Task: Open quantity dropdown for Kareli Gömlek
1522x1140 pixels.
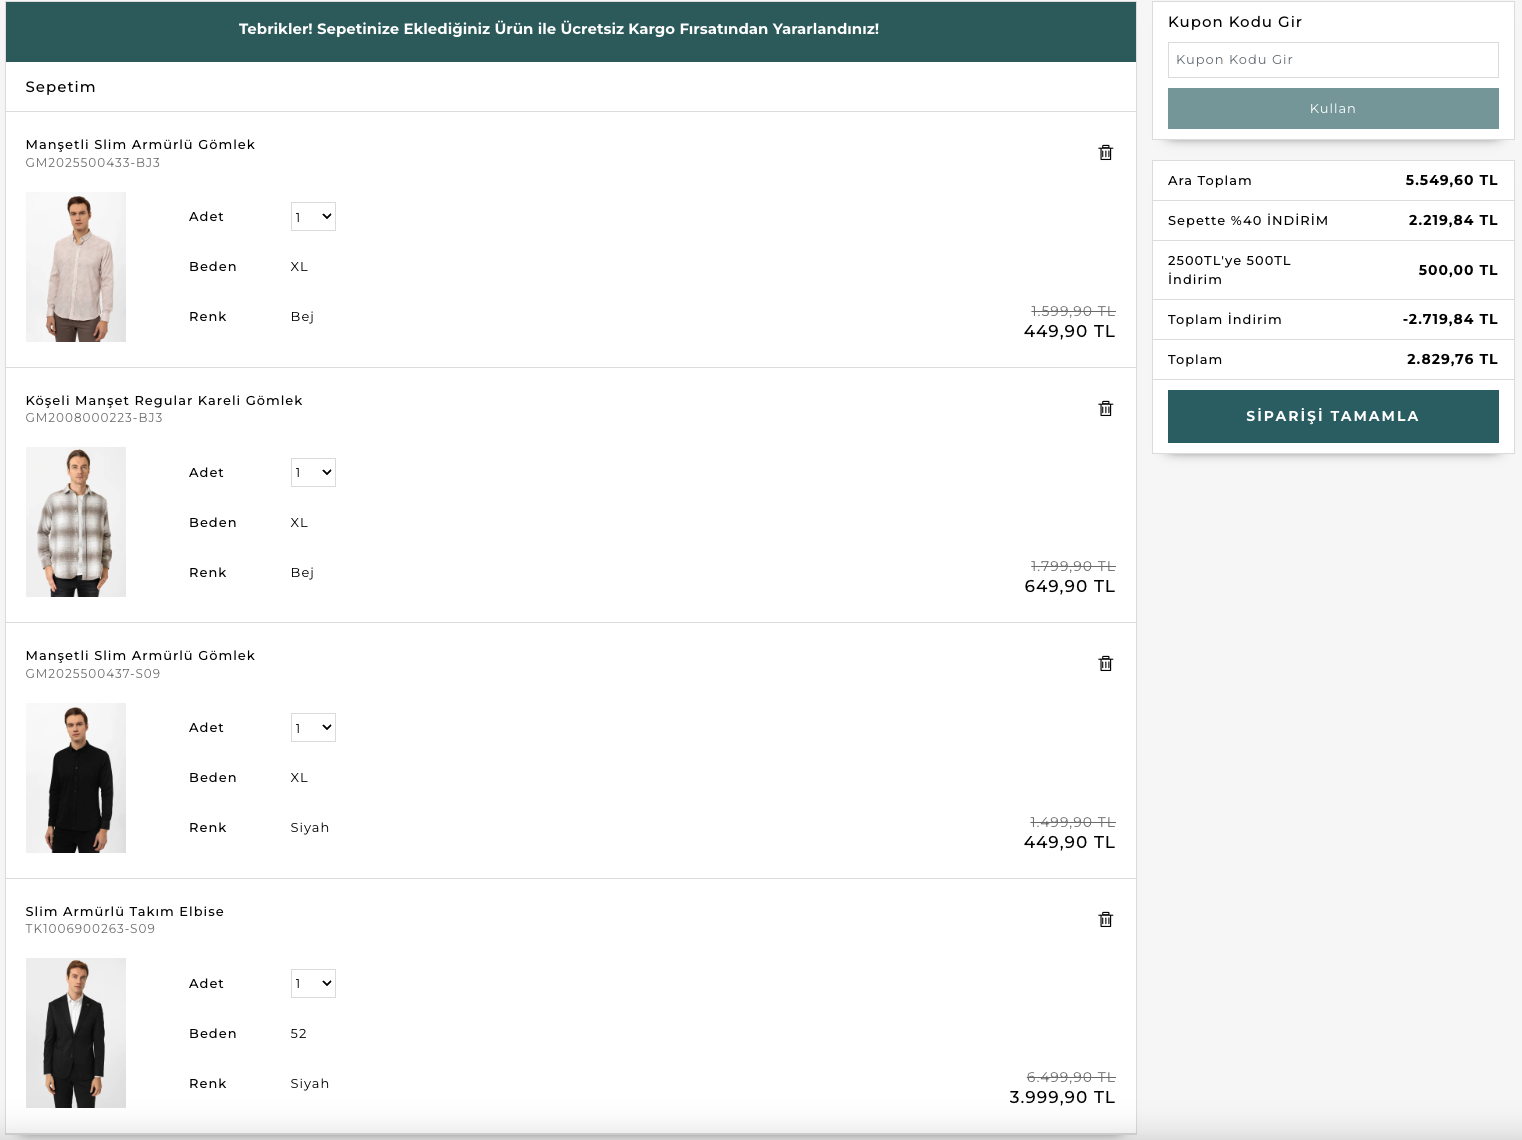Action: (313, 473)
